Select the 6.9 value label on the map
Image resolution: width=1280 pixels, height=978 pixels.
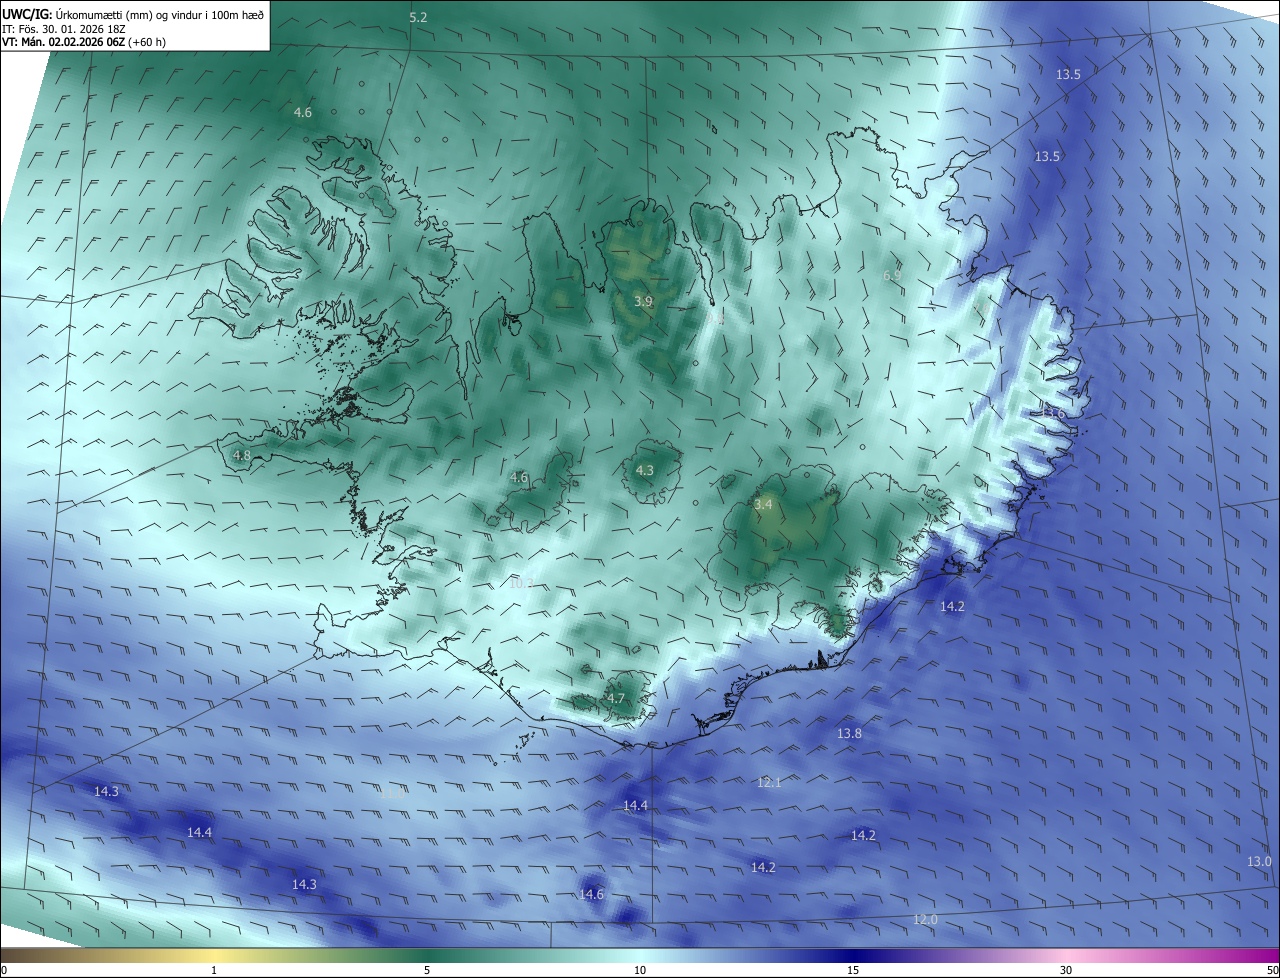[892, 275]
